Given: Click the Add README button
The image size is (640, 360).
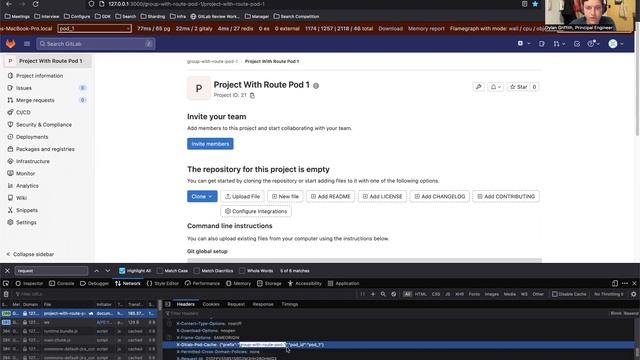Looking at the screenshot, I should (x=331, y=196).
